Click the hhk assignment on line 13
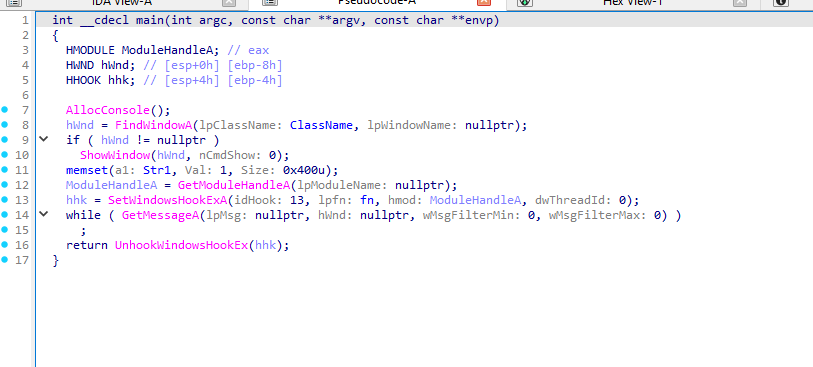This screenshot has height=367, width=813. pos(76,201)
